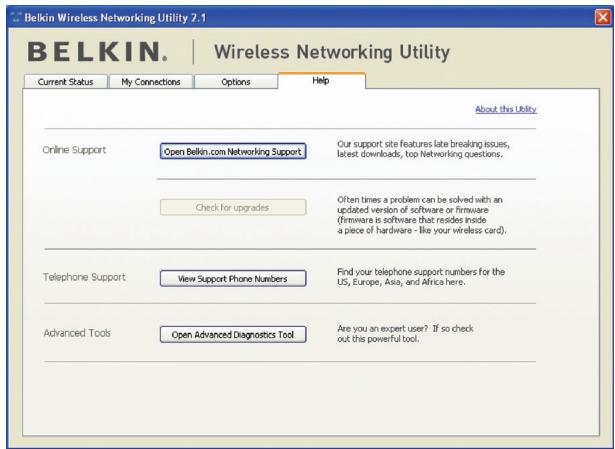Click the BELKIN logo
Viewport: 615px width, 449px height.
click(x=97, y=52)
